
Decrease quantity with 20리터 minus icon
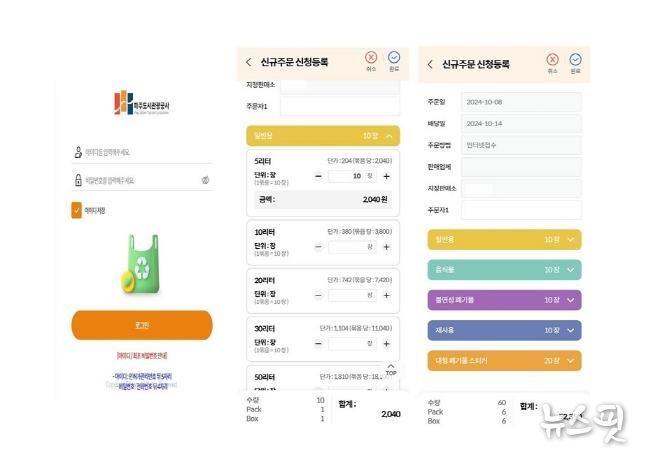pyautogui.click(x=318, y=296)
